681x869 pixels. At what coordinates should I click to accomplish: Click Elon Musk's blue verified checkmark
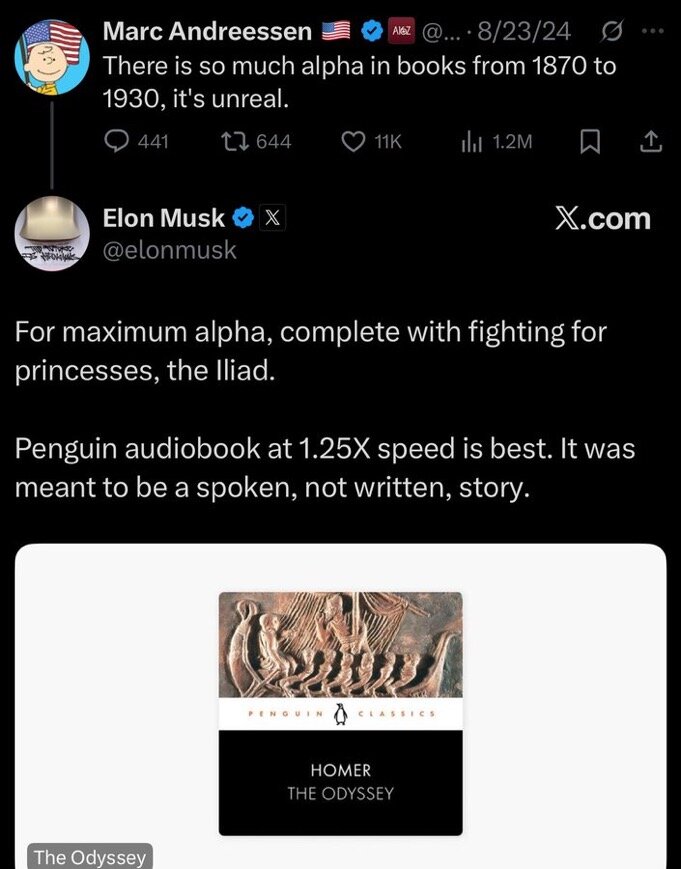coord(243,217)
